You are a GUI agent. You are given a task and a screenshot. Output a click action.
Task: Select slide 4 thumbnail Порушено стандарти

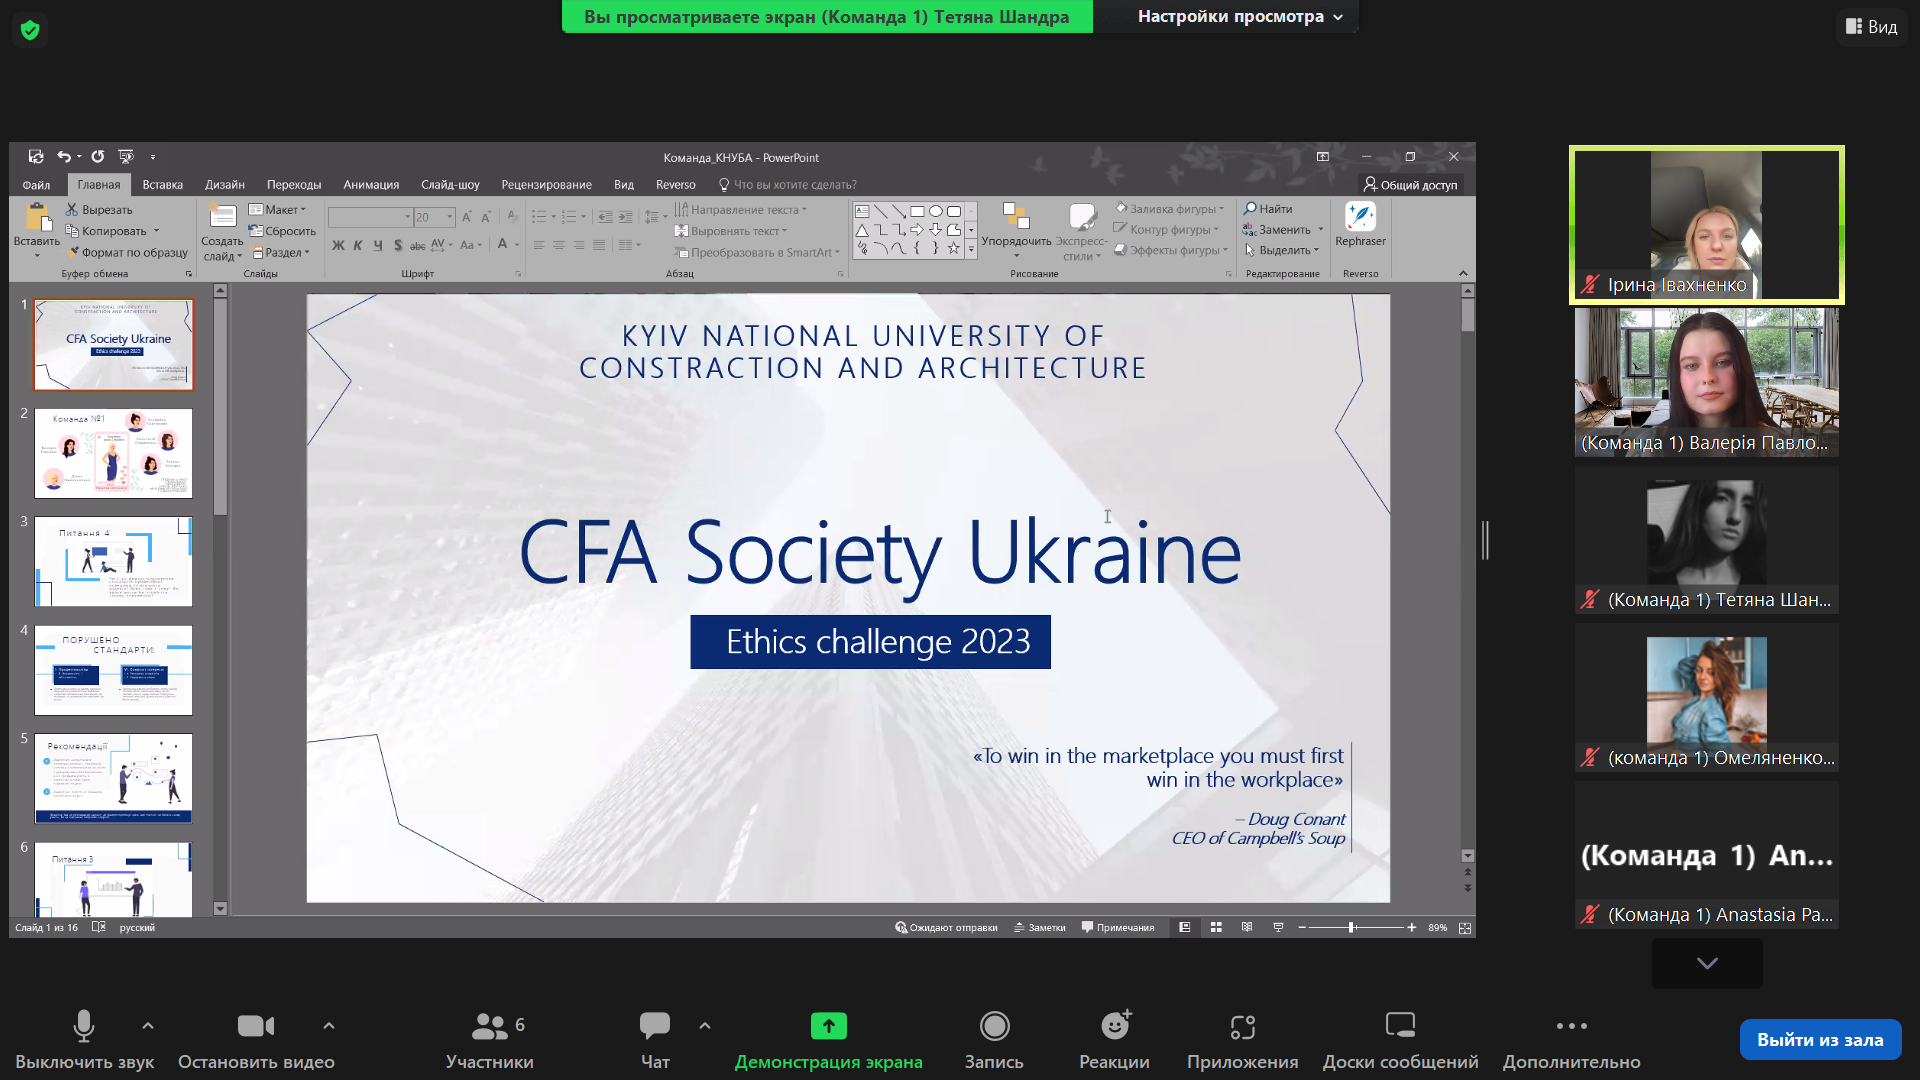[x=113, y=670]
